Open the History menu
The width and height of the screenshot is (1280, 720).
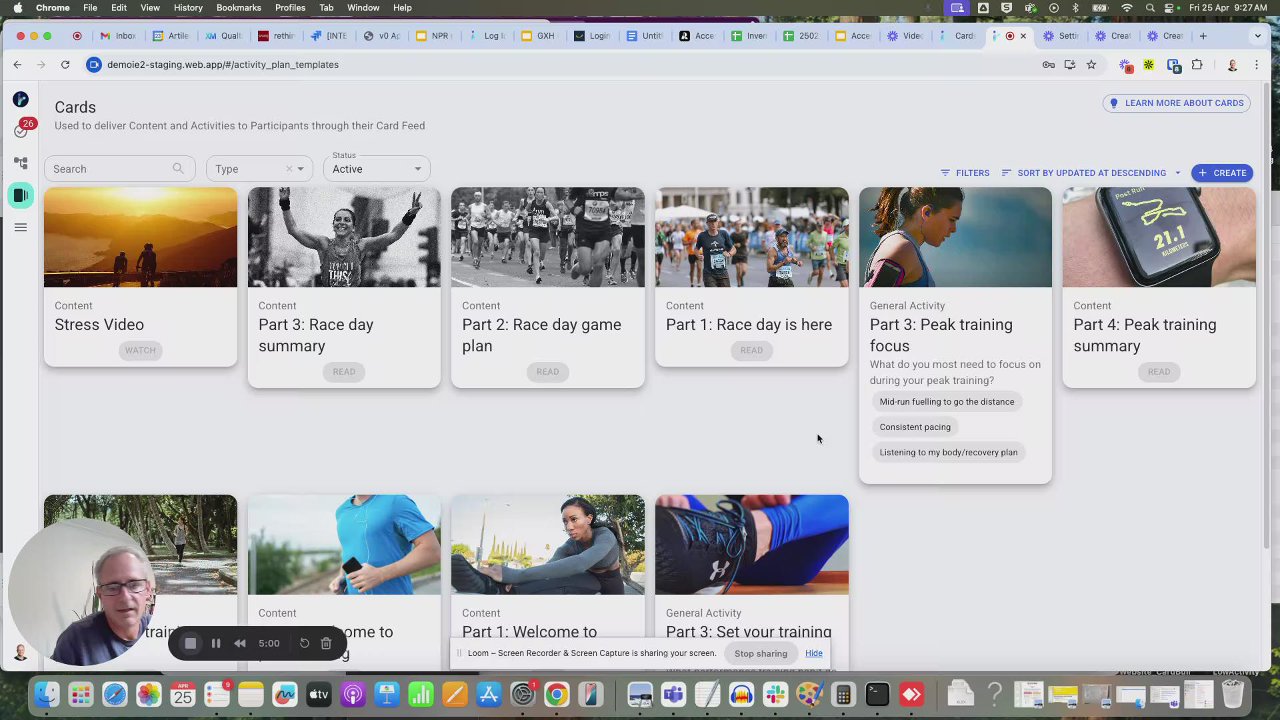(188, 8)
